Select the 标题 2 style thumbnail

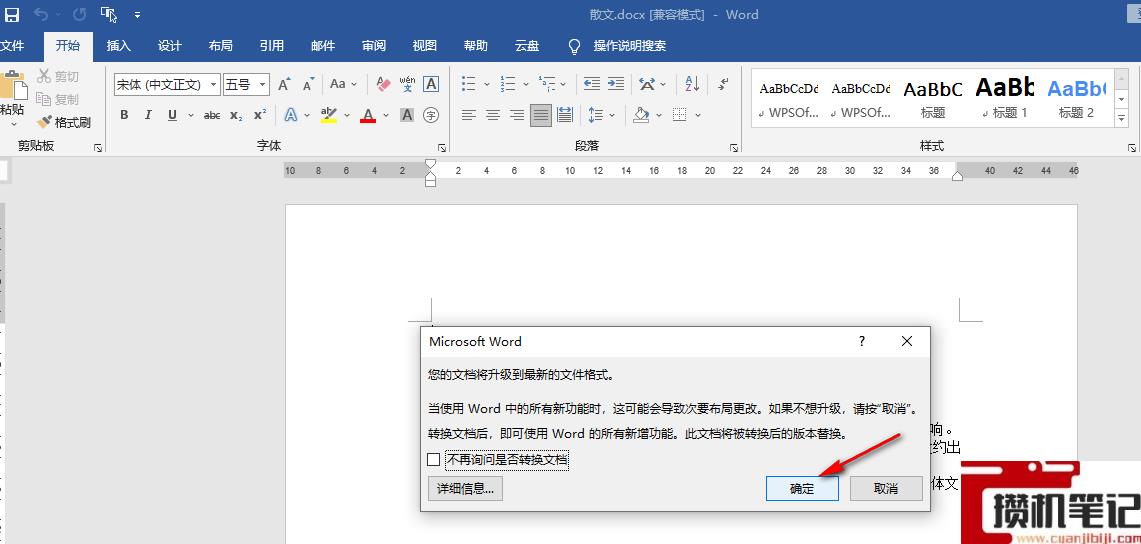tap(1076, 98)
